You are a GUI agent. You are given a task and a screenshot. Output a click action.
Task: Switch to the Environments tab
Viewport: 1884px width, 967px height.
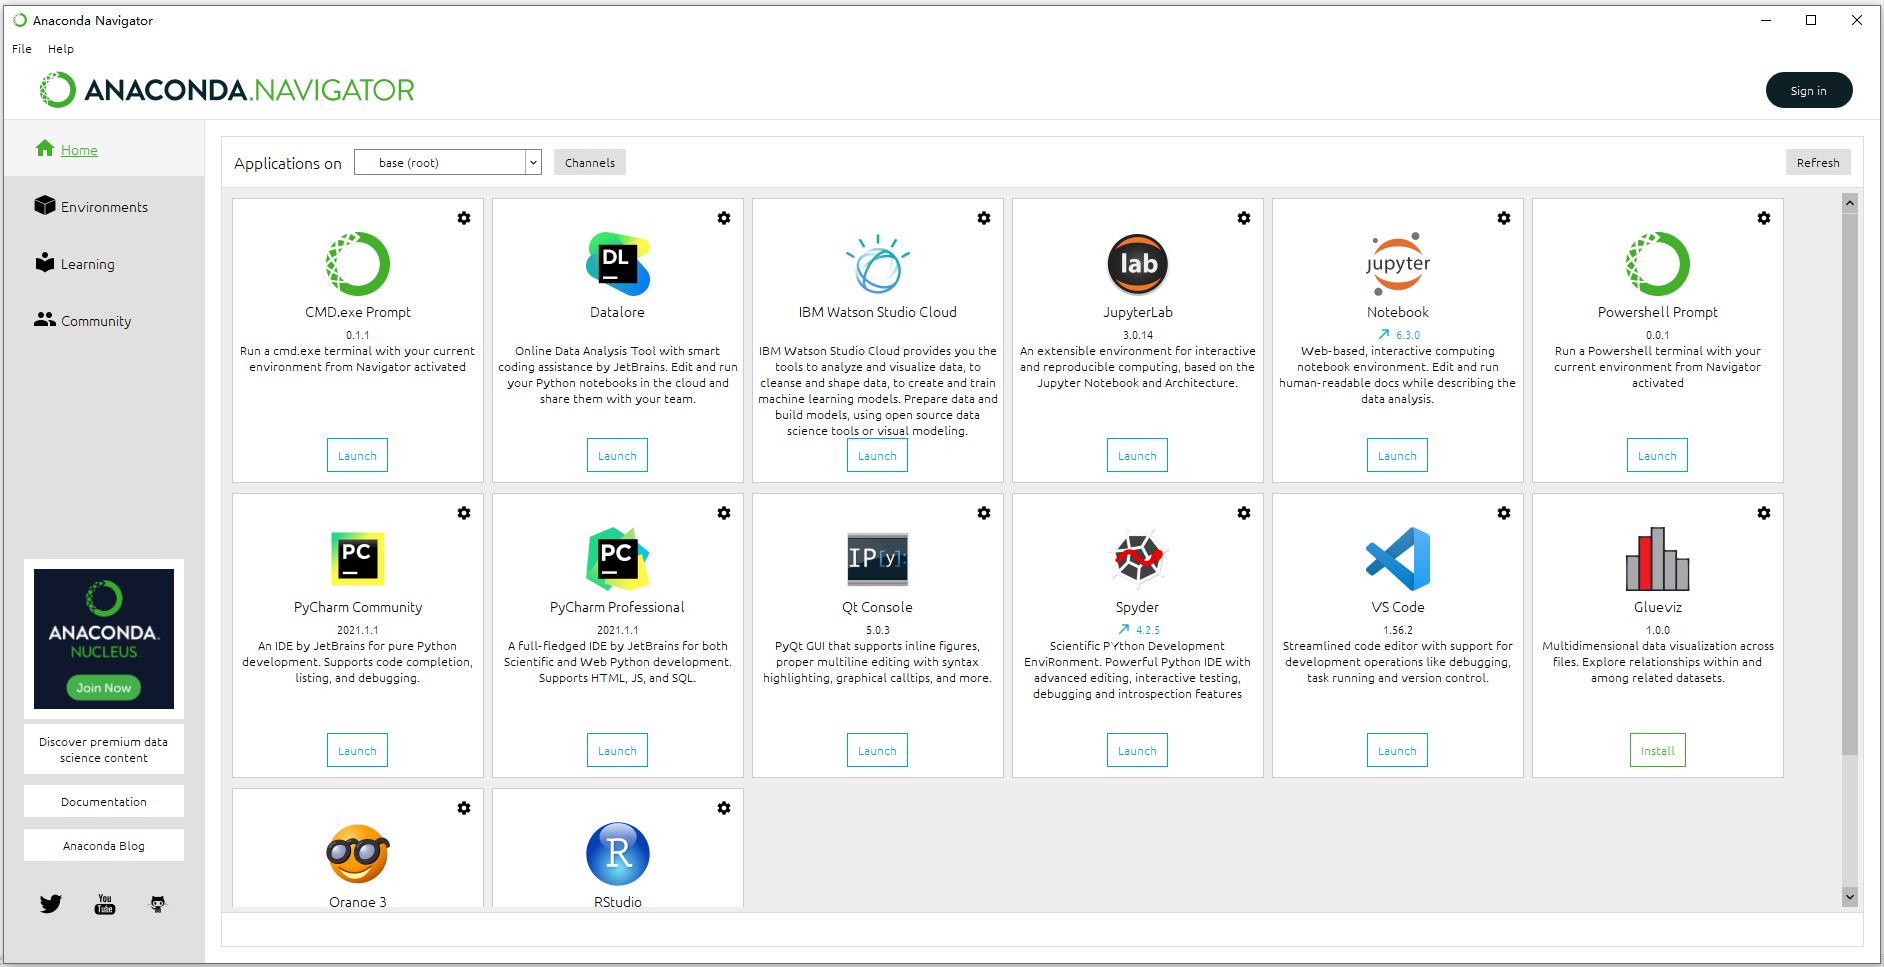pyautogui.click(x=104, y=207)
